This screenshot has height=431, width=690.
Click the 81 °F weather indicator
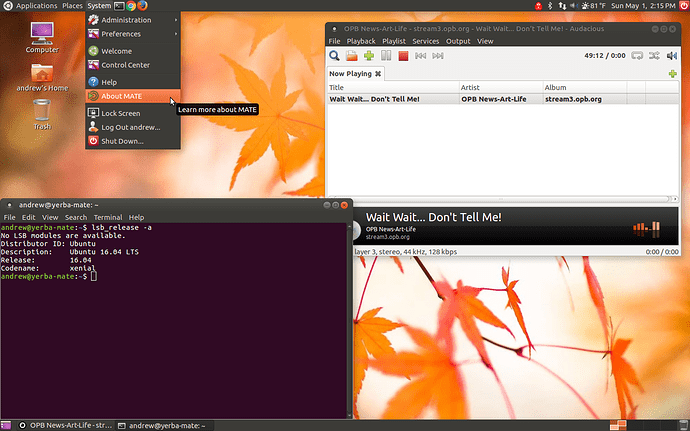593,6
